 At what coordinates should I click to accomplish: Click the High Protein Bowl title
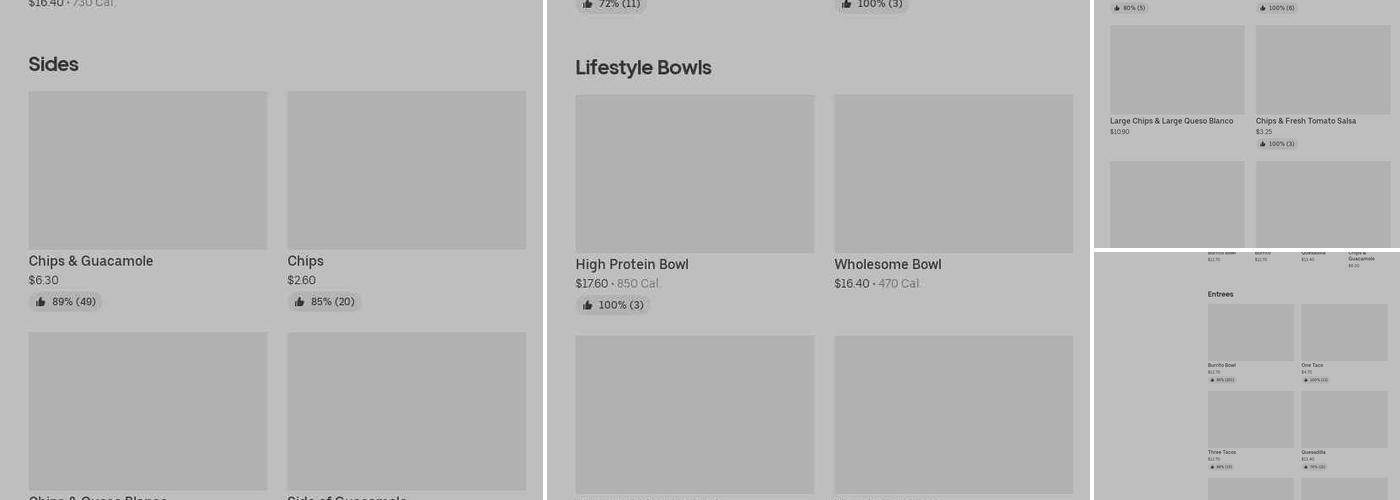click(x=631, y=265)
